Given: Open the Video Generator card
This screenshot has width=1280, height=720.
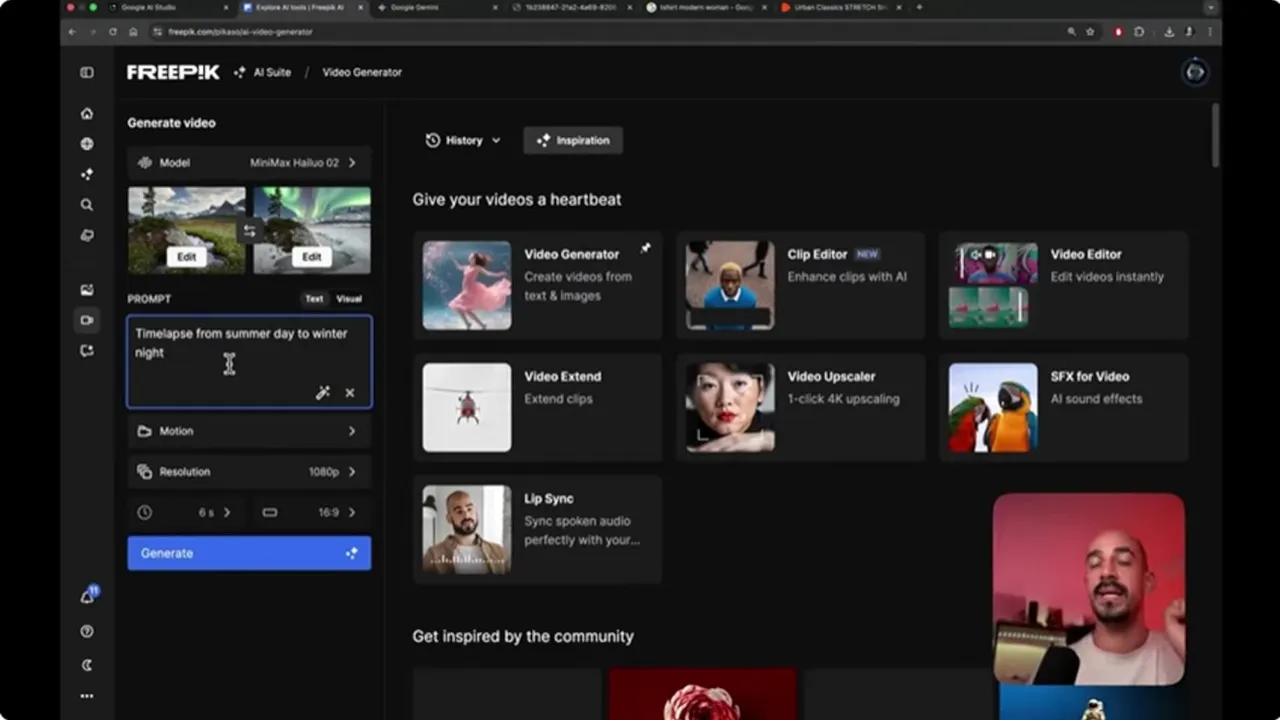Looking at the screenshot, I should (x=538, y=285).
